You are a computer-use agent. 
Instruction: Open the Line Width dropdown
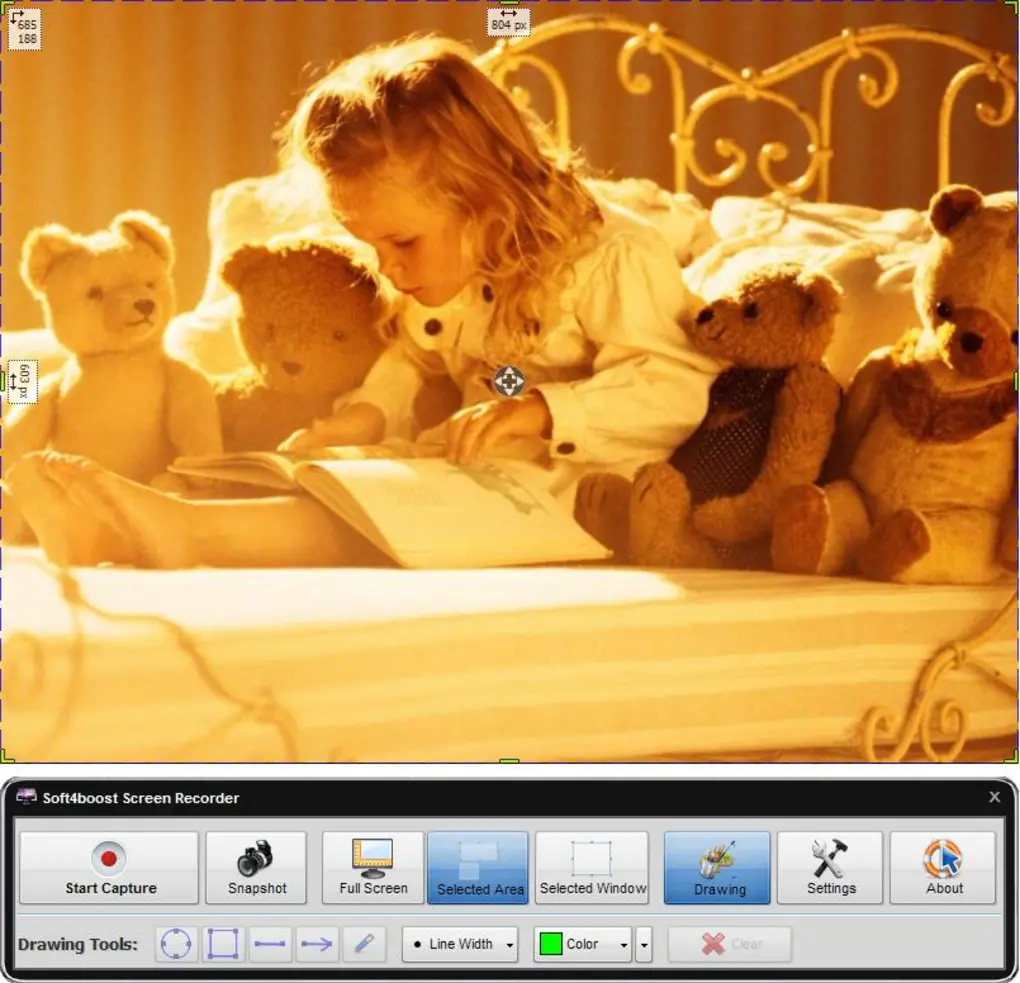[x=459, y=944]
